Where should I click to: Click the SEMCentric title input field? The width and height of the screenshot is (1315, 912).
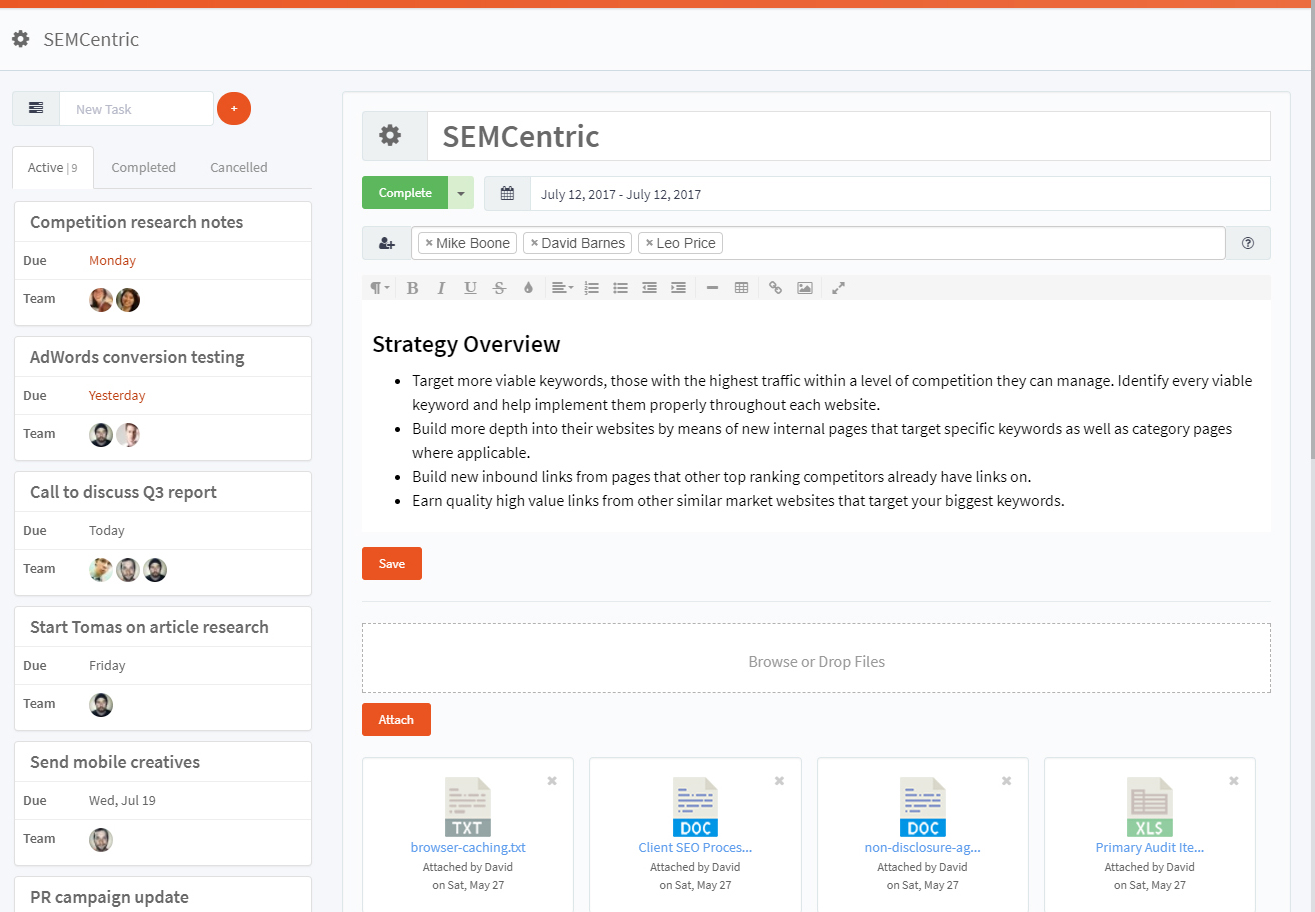pos(849,136)
